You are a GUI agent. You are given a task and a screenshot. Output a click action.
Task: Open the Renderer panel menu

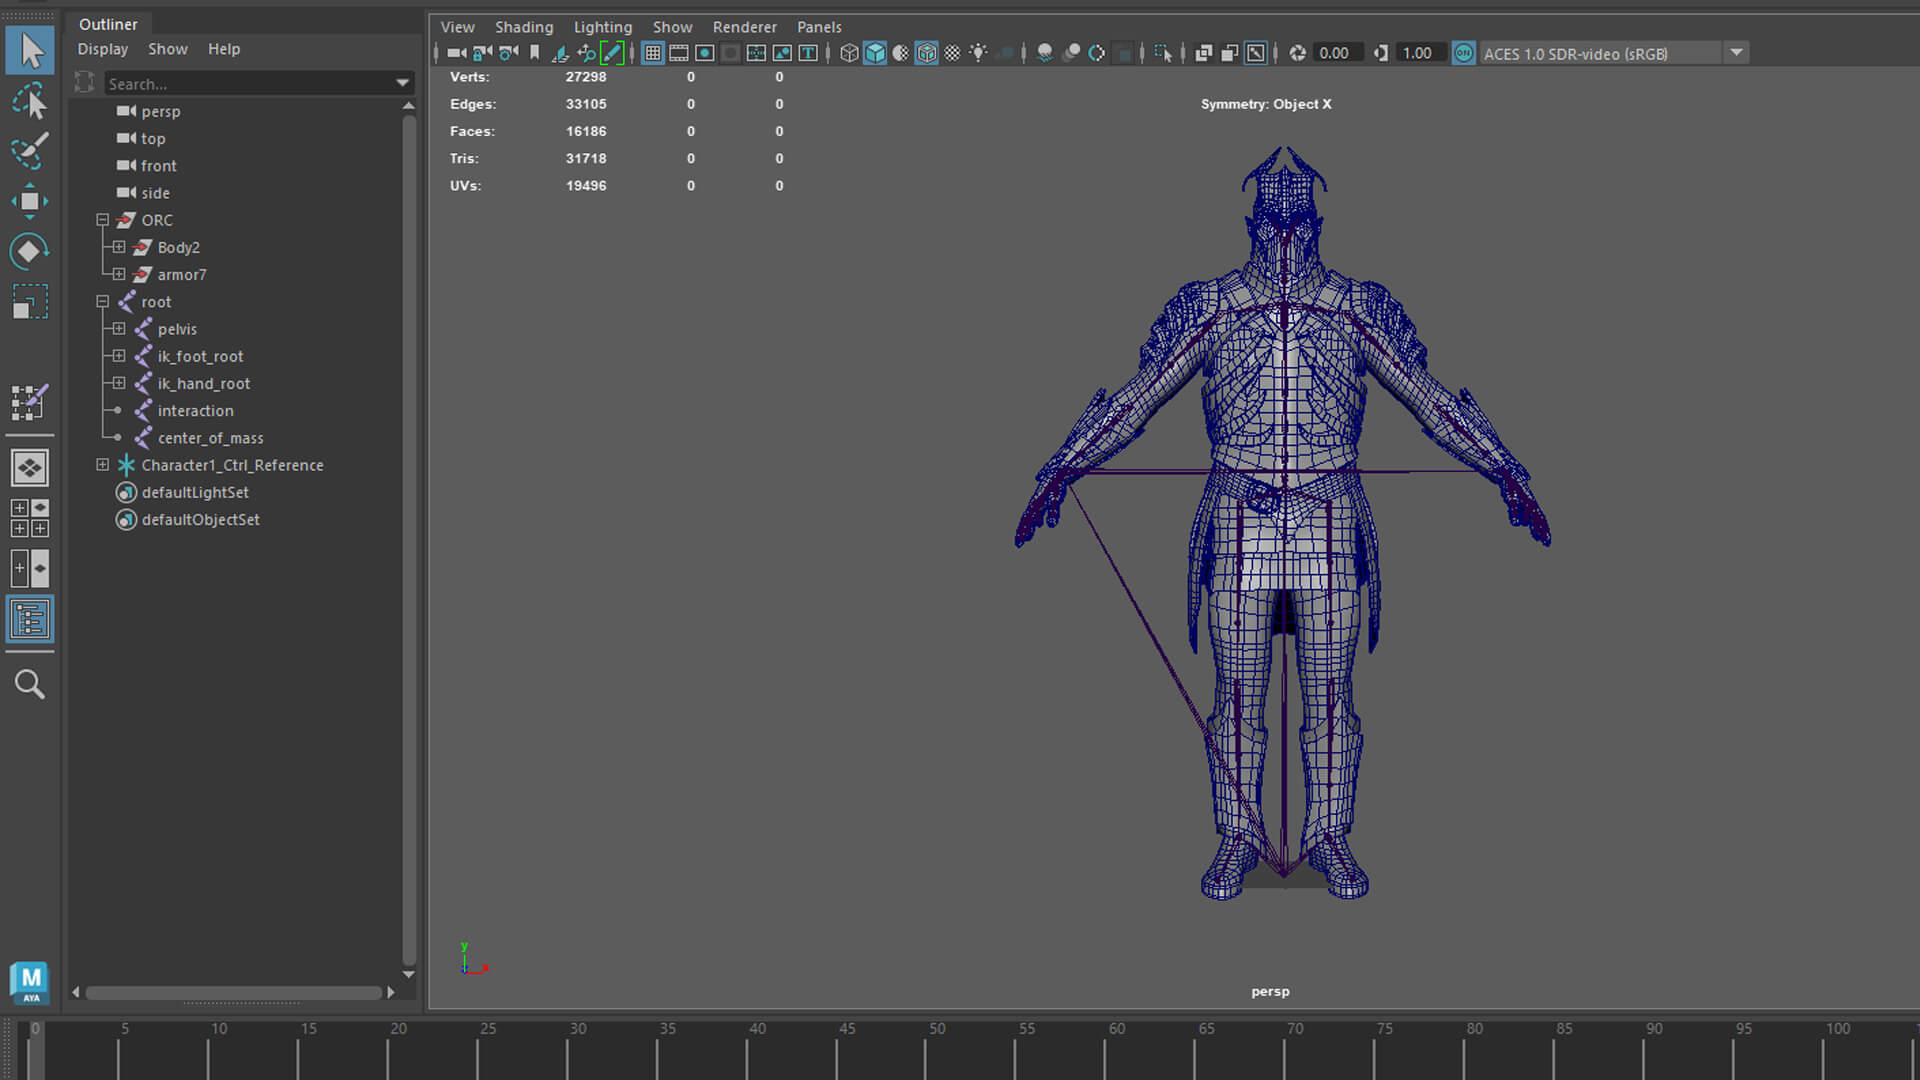click(x=744, y=27)
